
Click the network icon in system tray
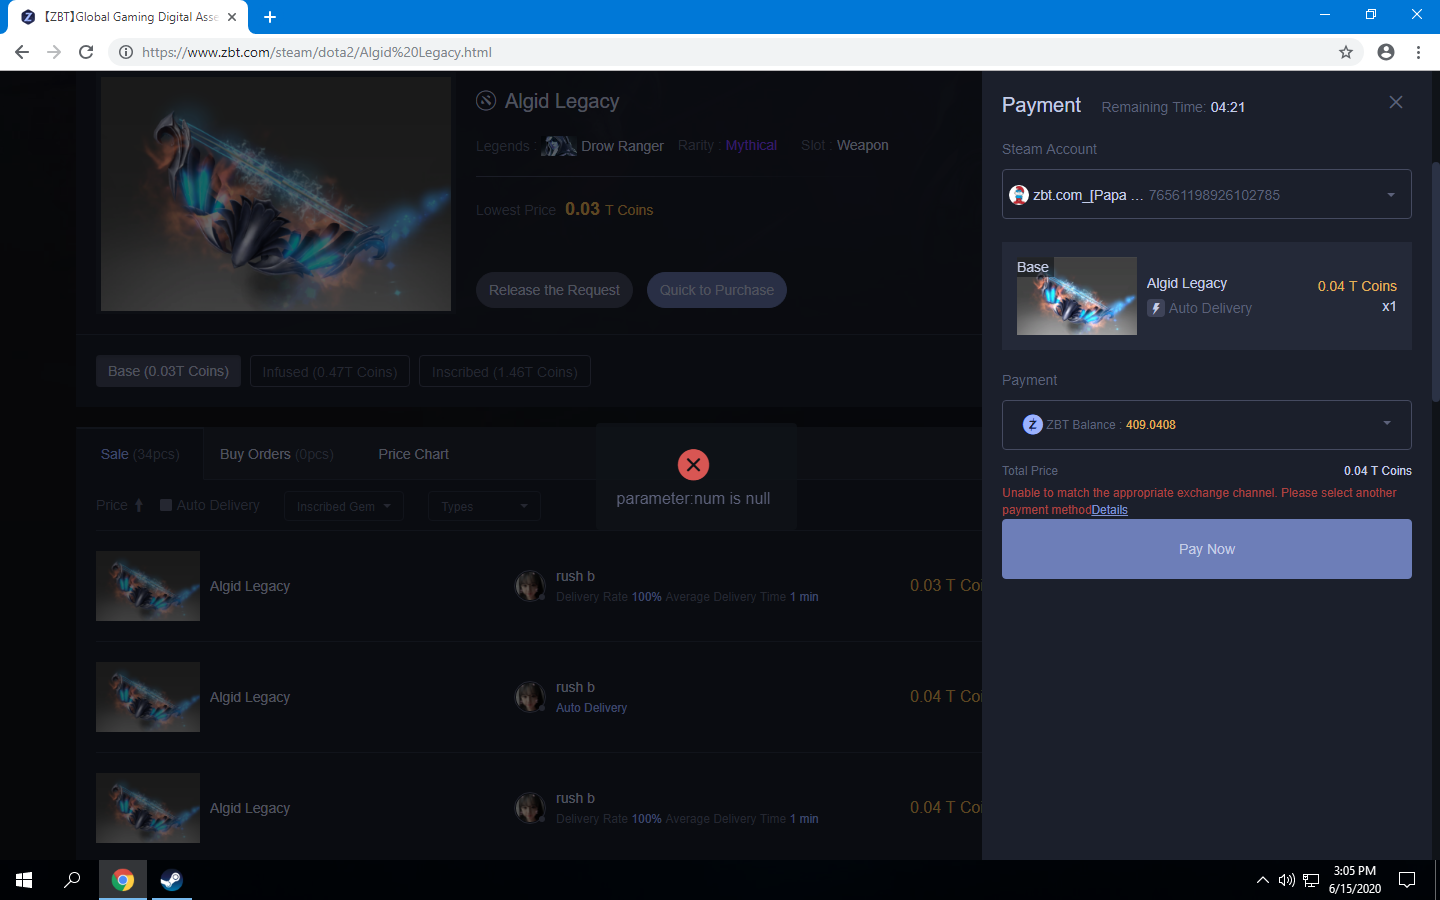tap(1311, 880)
